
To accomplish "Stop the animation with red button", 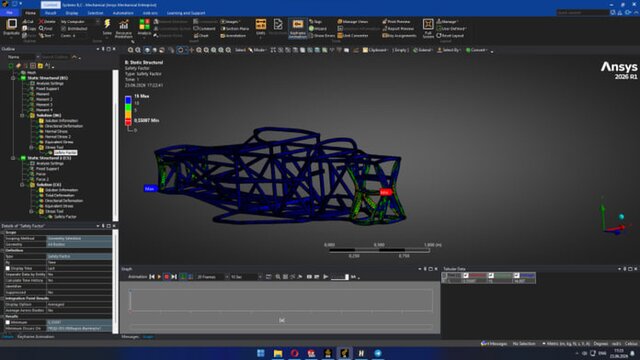I will (167, 277).
